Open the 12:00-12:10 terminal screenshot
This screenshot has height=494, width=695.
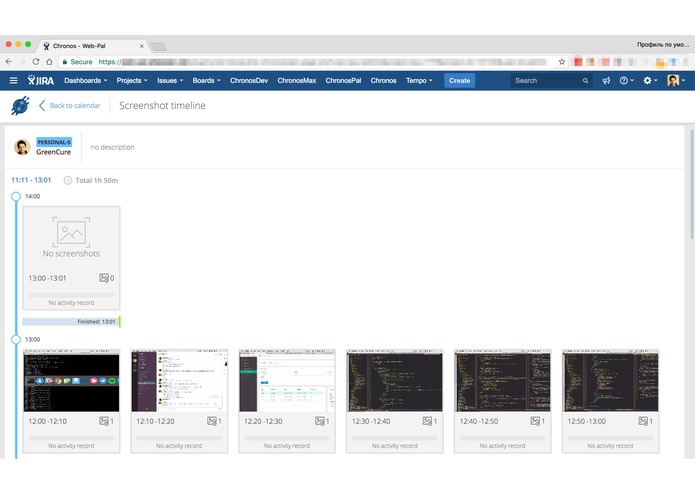(x=71, y=381)
